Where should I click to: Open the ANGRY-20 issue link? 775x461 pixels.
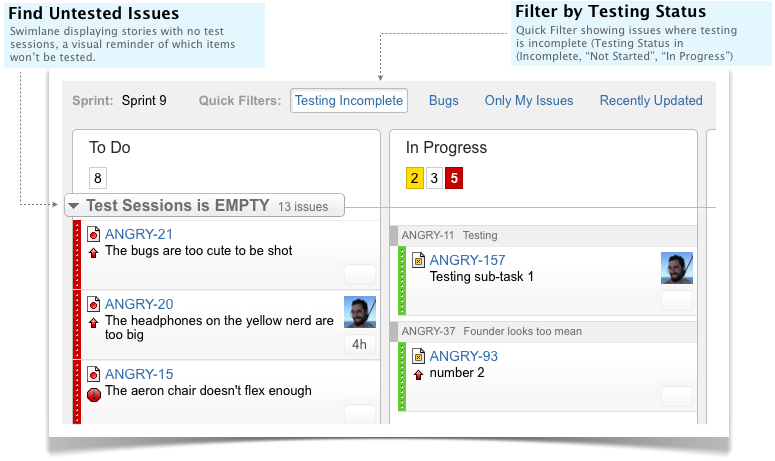click(x=139, y=304)
